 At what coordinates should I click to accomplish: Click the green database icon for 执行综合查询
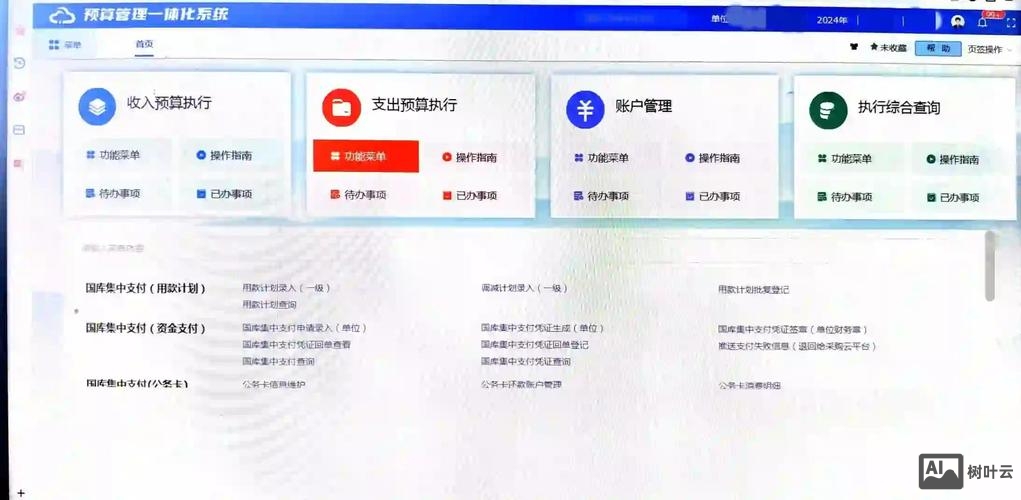[x=828, y=110]
